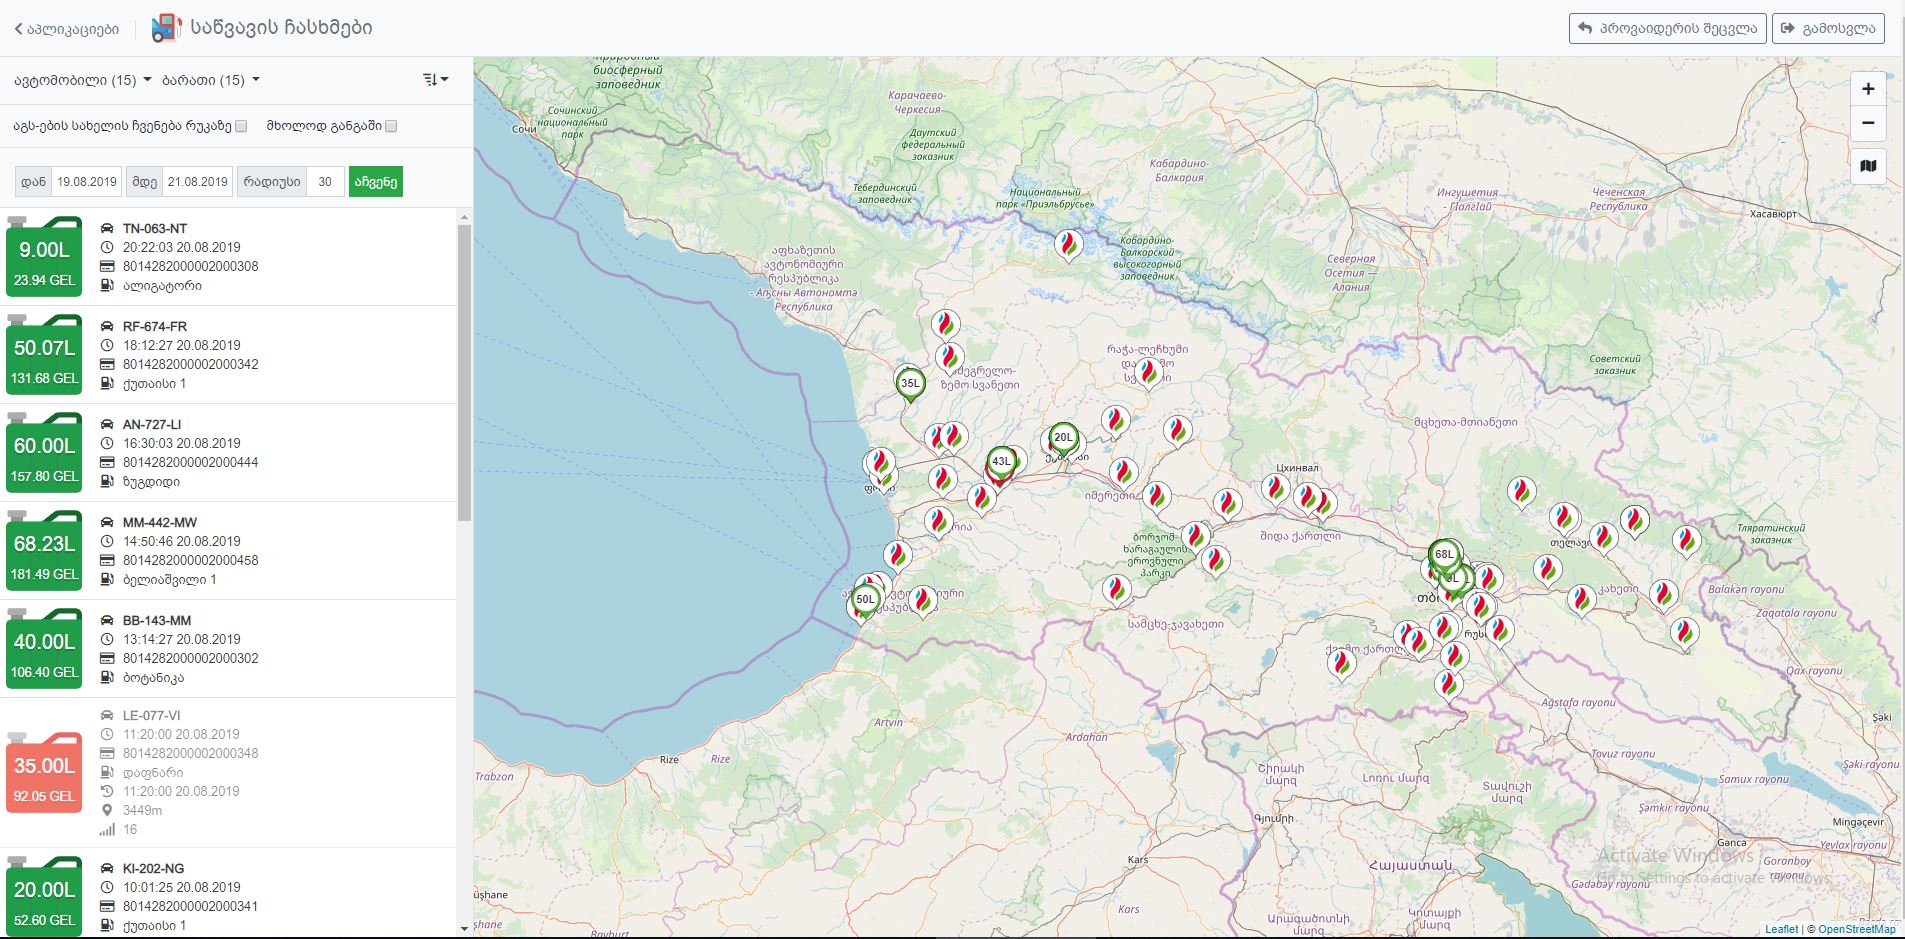This screenshot has height=939, width=1905.
Task: Select the 68L marker near Tbilisi
Action: (x=1444, y=554)
